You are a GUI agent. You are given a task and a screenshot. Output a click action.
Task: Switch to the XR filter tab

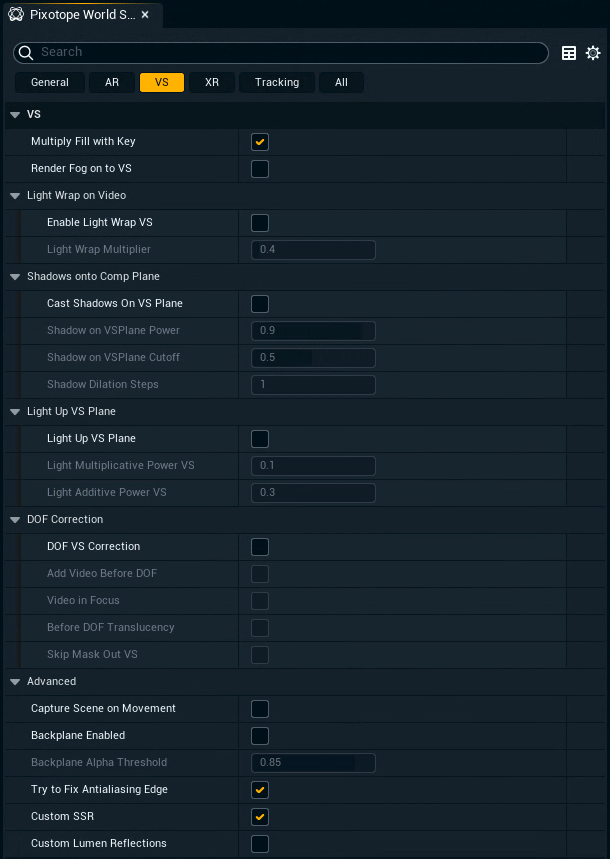point(212,82)
